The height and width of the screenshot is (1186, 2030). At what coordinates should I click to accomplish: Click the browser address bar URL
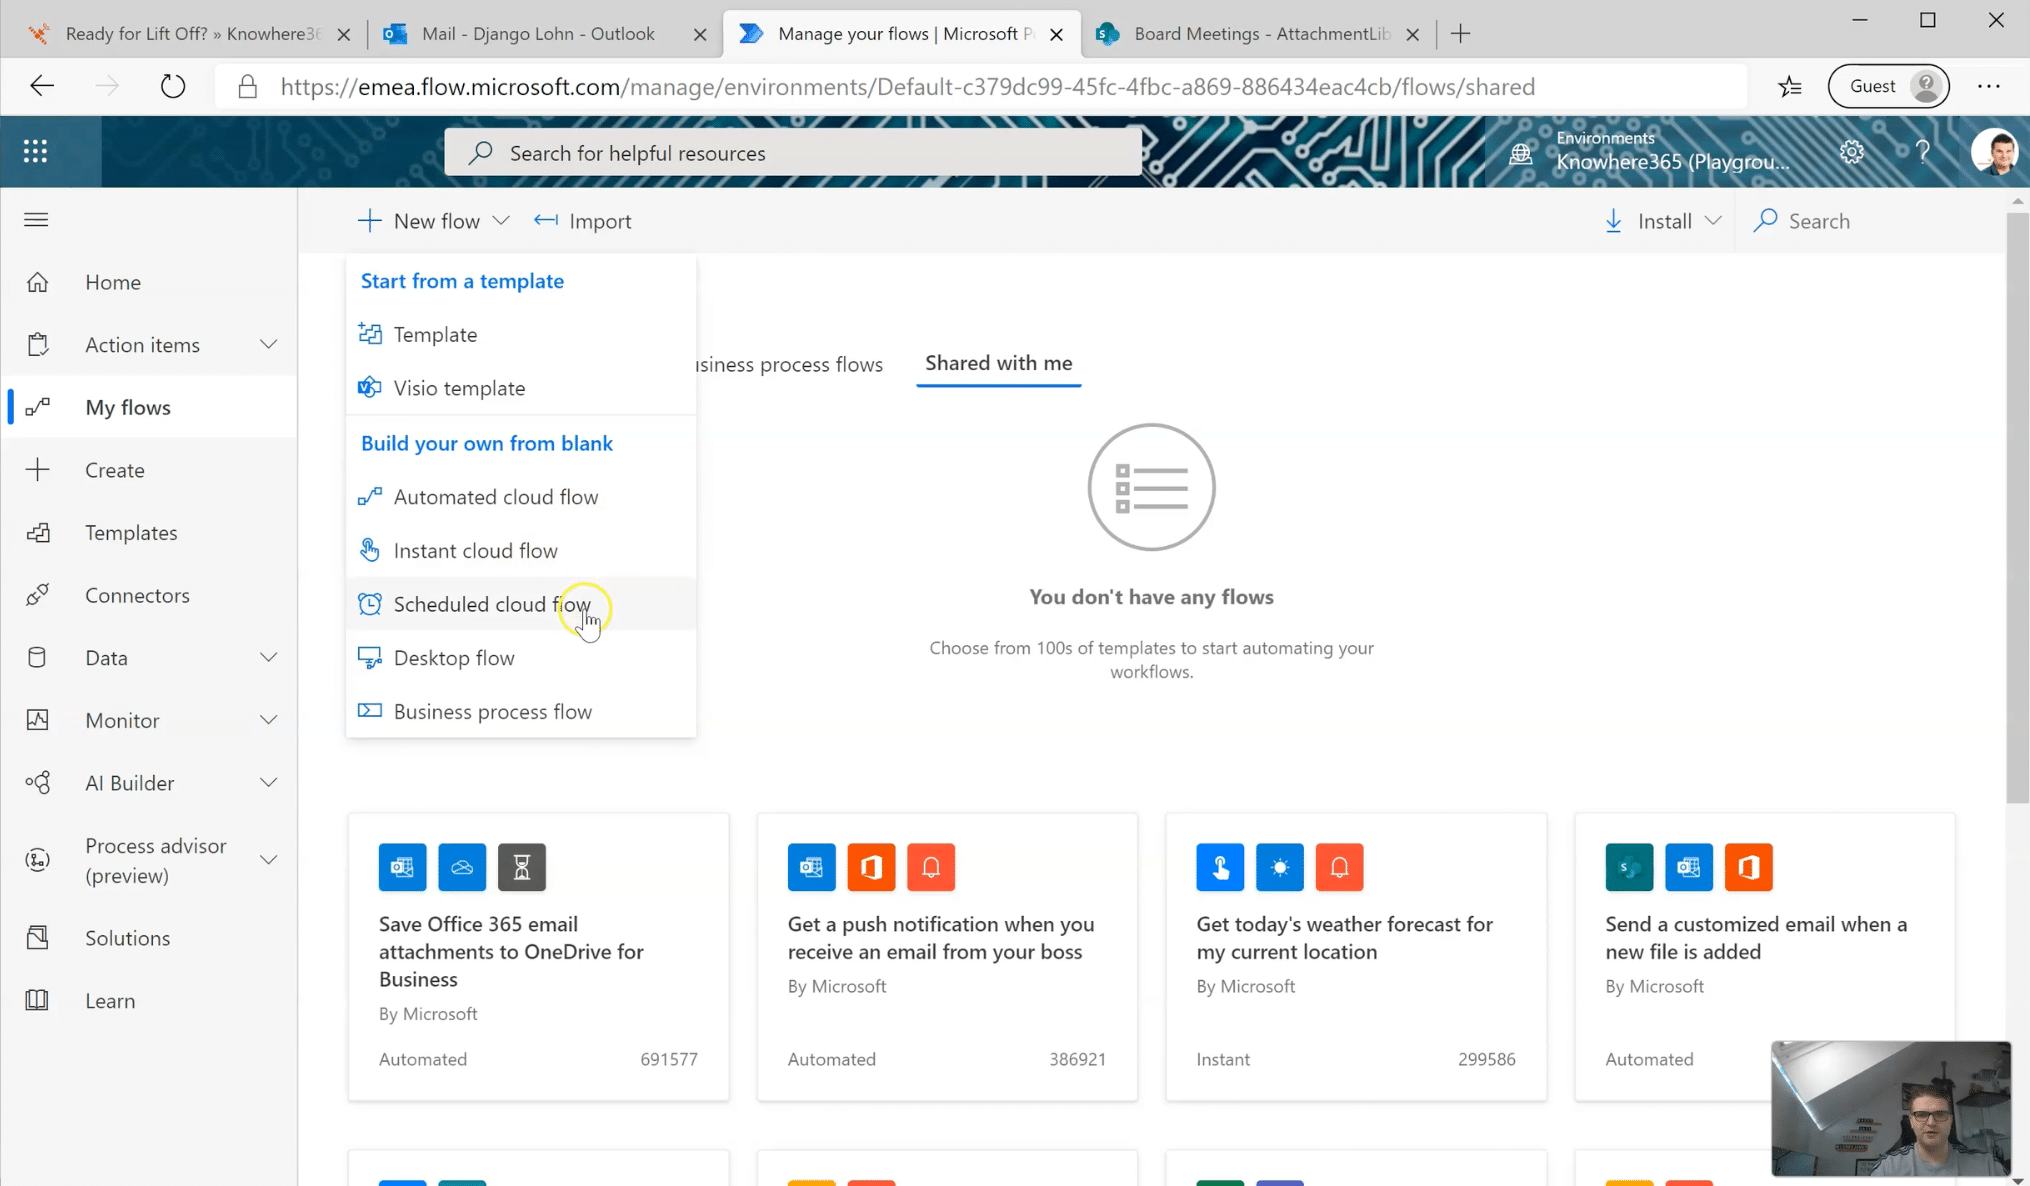click(907, 87)
